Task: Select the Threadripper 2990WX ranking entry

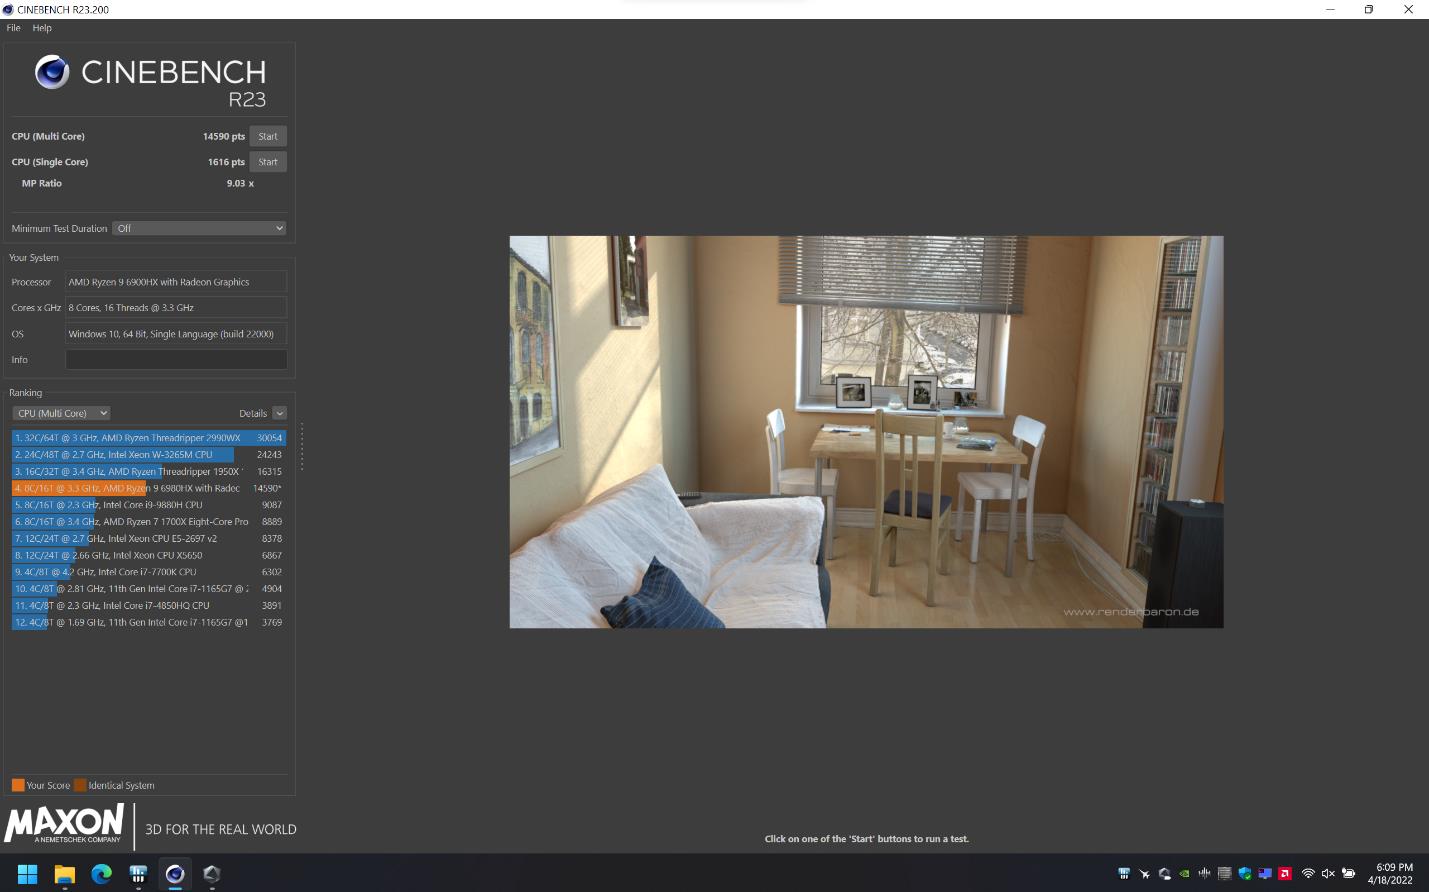Action: point(148,438)
